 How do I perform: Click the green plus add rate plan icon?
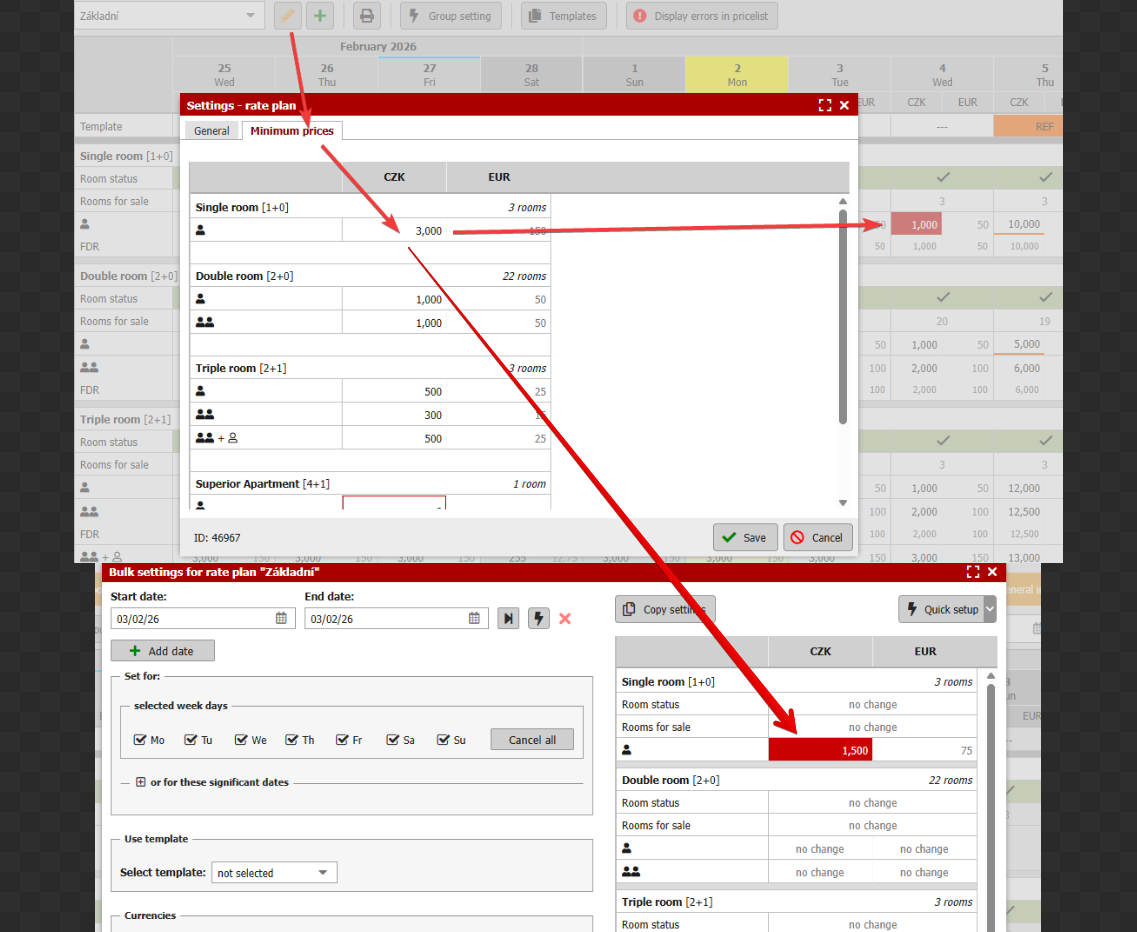pos(319,16)
